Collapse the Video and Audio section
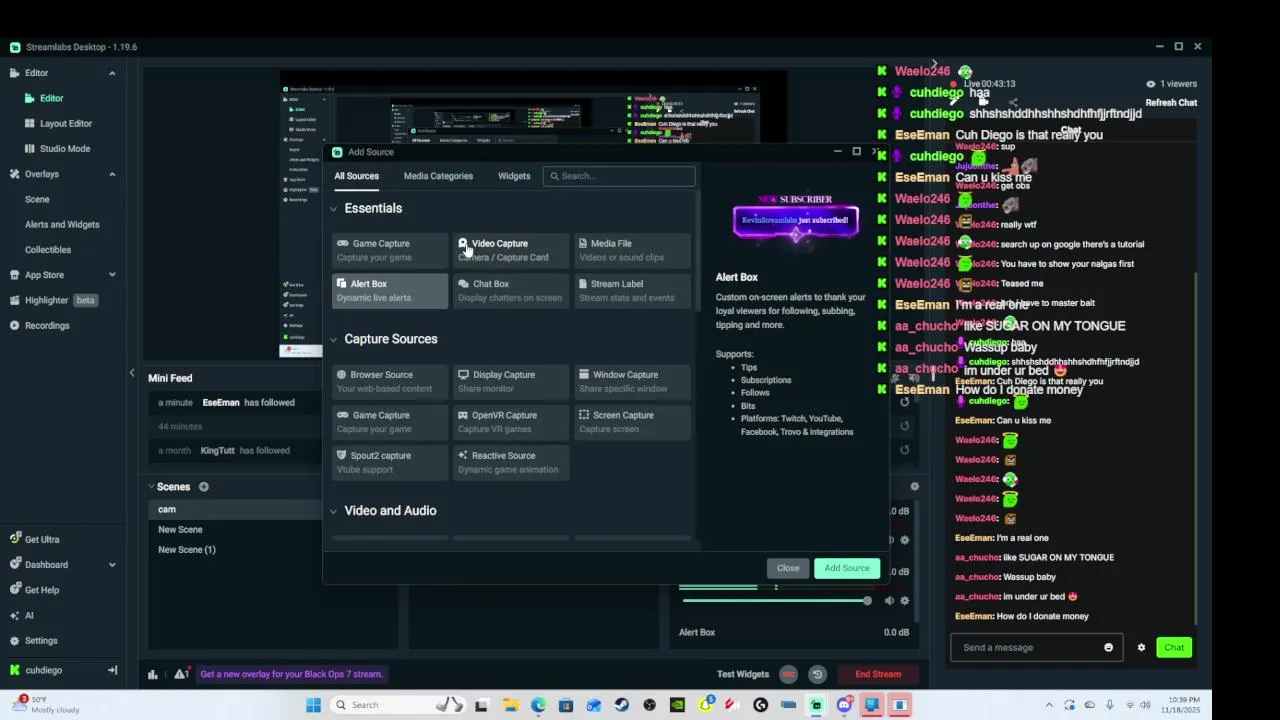The image size is (1280, 720). click(x=333, y=511)
